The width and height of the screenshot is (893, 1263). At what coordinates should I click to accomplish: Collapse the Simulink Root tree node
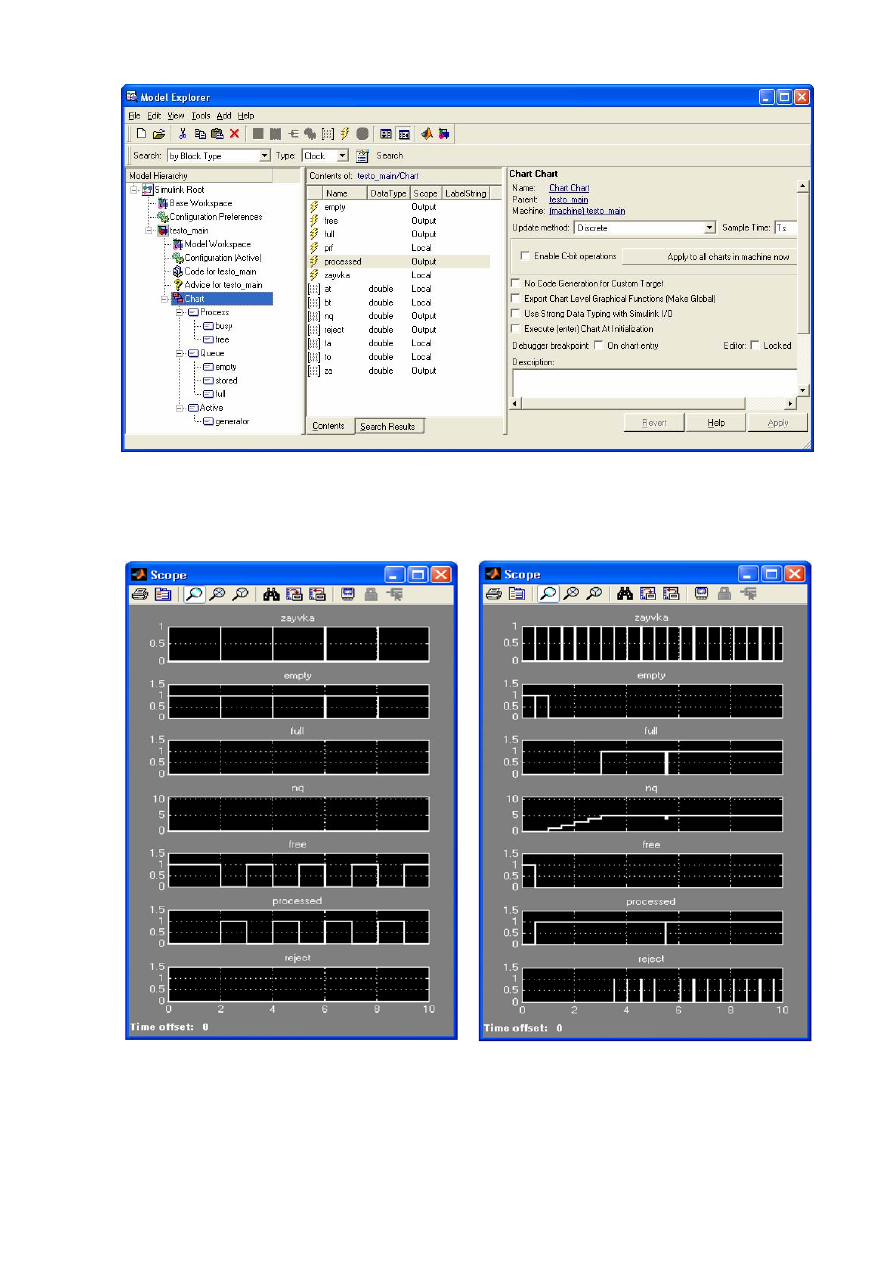[x=133, y=189]
